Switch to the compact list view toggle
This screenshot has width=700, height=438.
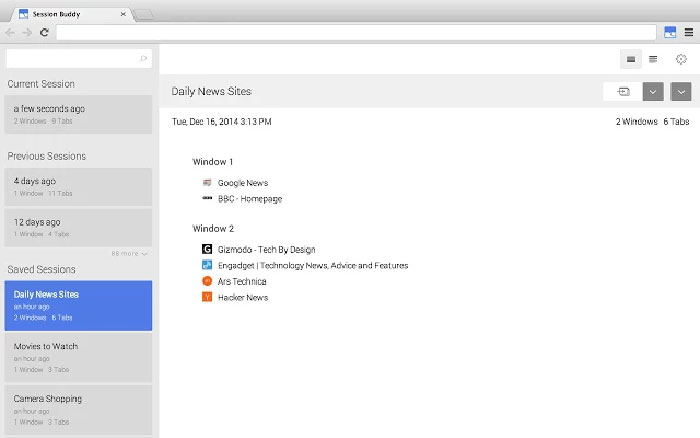(653, 60)
